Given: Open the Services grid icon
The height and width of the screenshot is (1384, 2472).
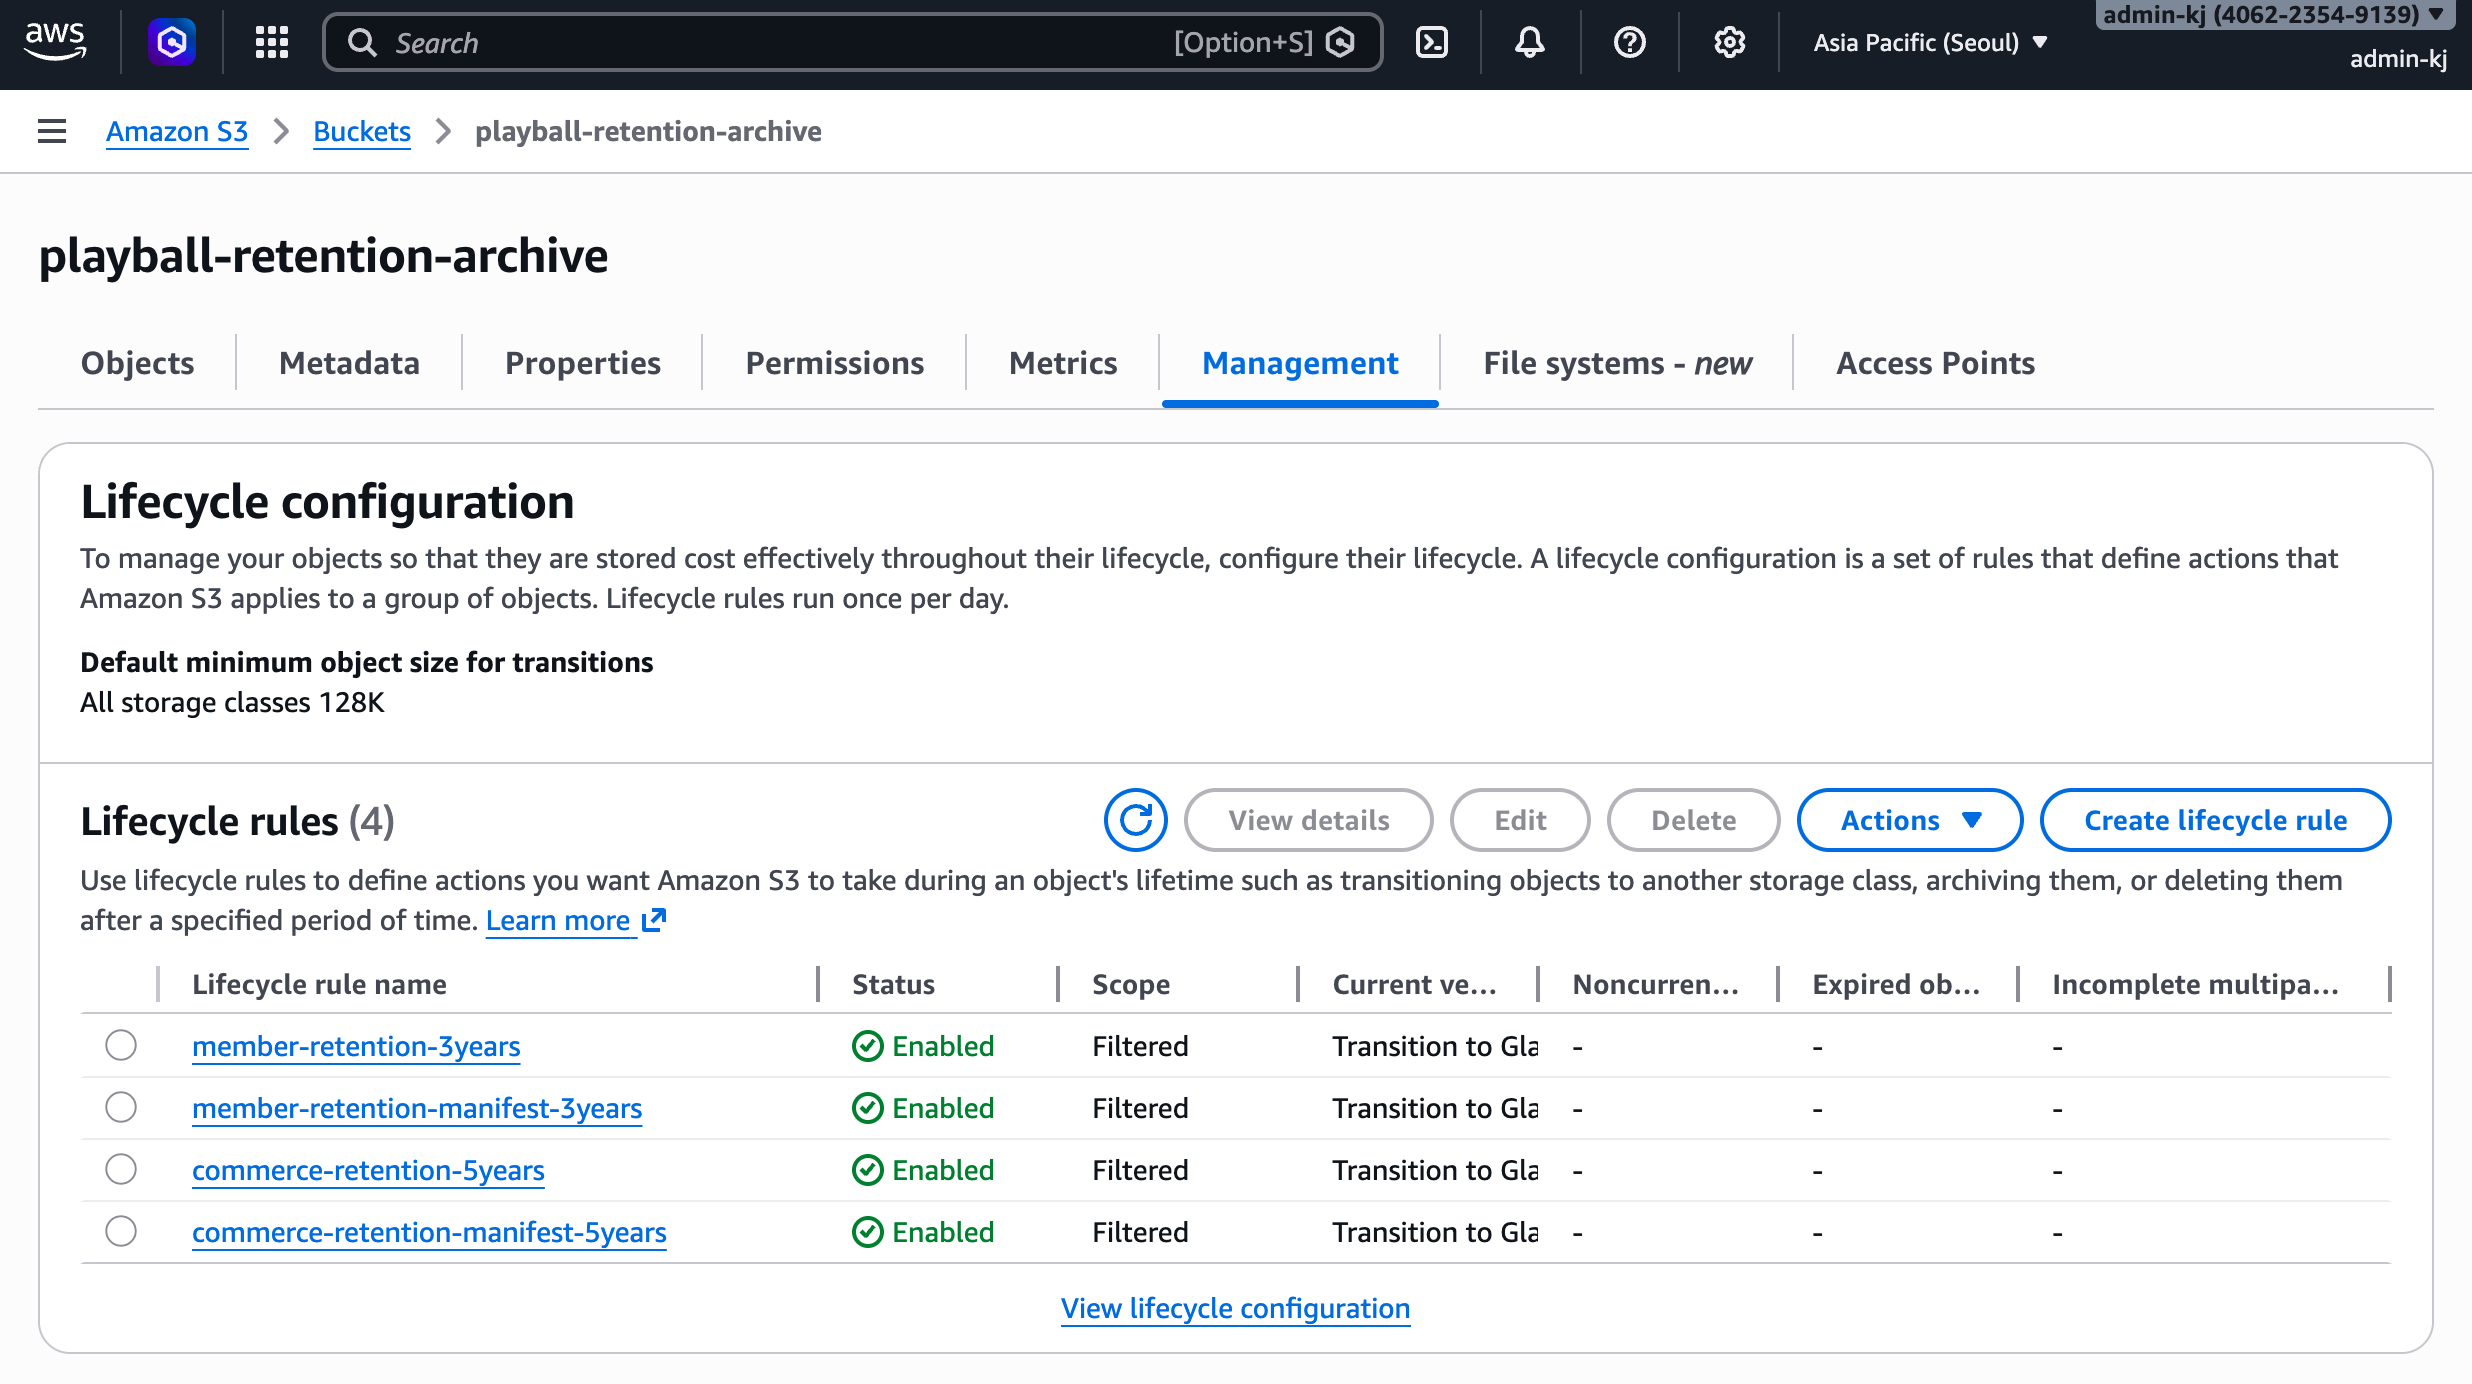Looking at the screenshot, I should (x=271, y=42).
